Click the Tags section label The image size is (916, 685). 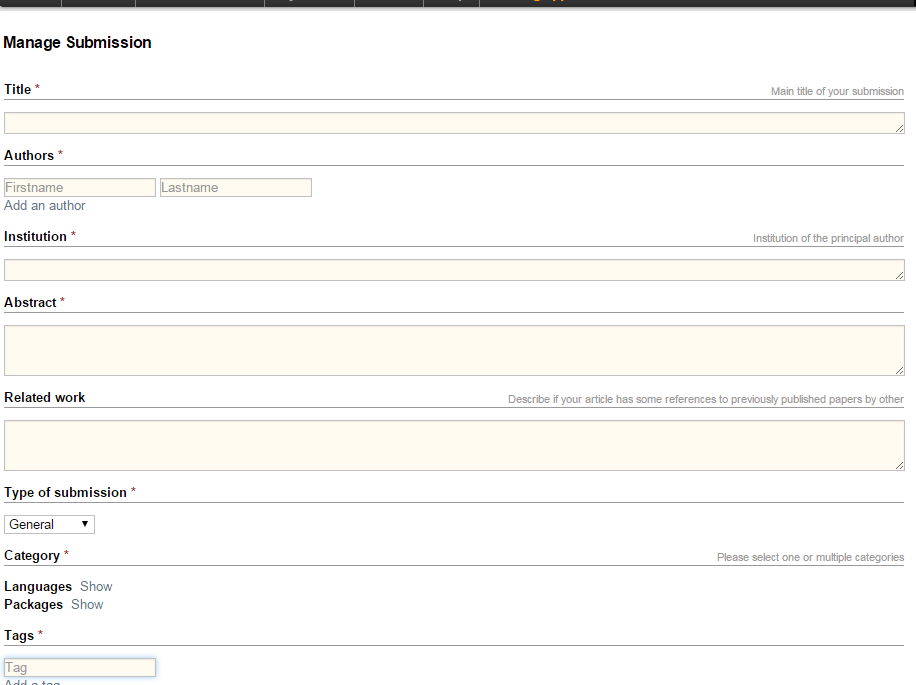[20, 636]
